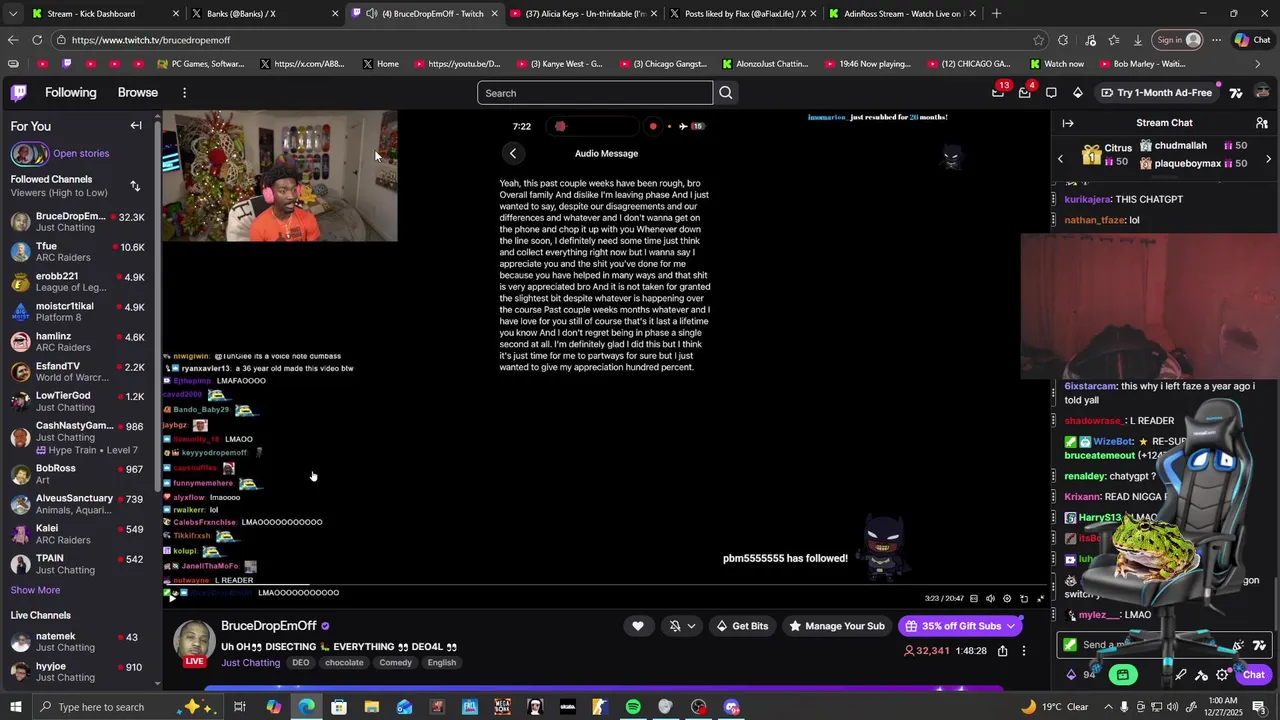Open the Twitch user avatar menu
Viewport: 1280px width, 720px height.
tap(1262, 92)
